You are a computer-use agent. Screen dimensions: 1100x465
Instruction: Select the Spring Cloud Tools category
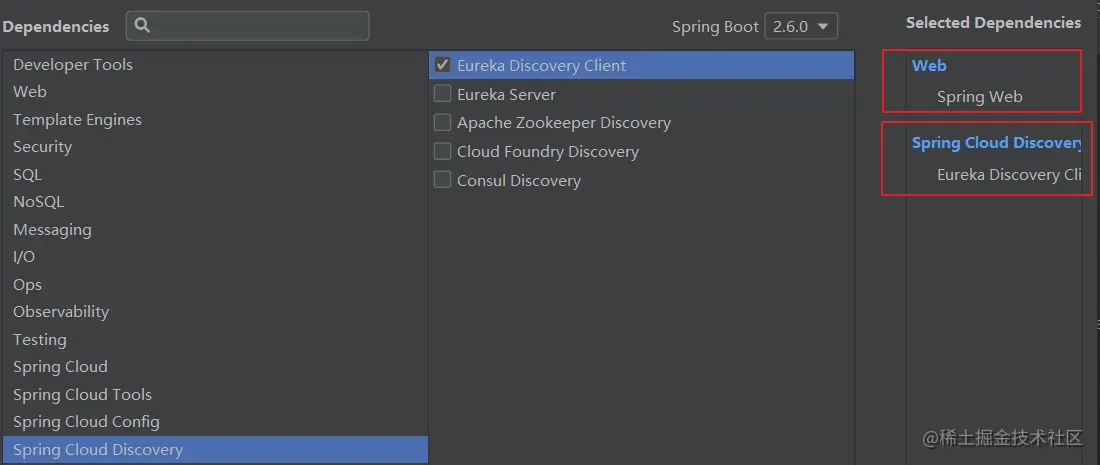[x=82, y=395]
